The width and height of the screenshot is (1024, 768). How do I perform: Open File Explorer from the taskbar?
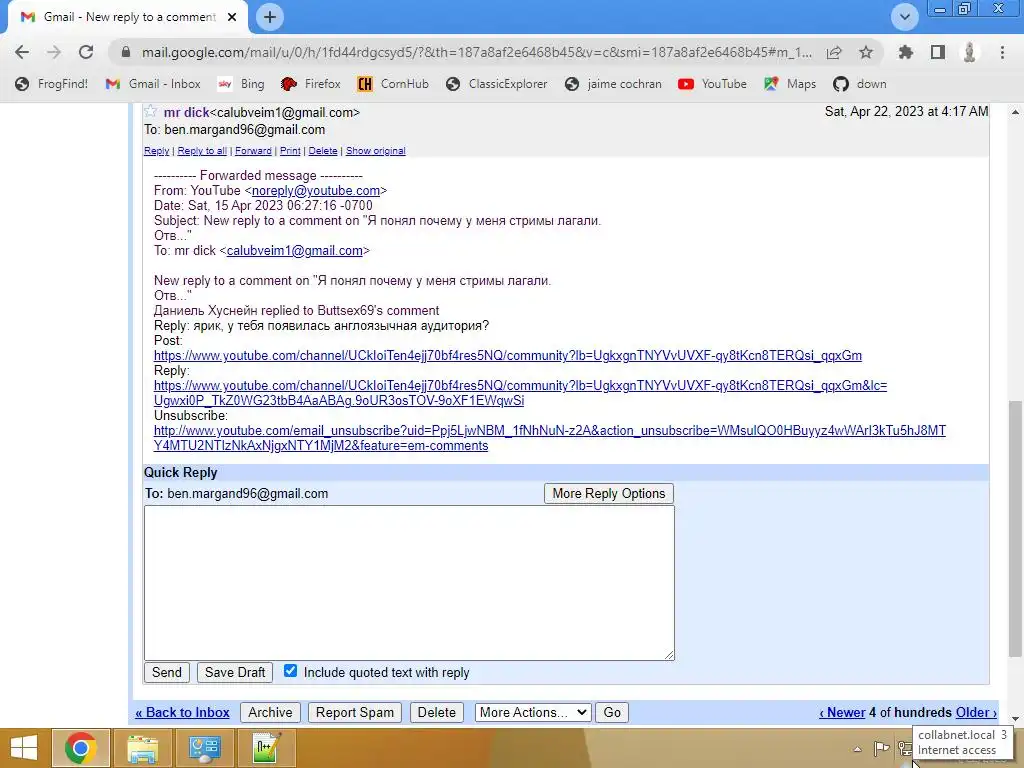pos(142,748)
